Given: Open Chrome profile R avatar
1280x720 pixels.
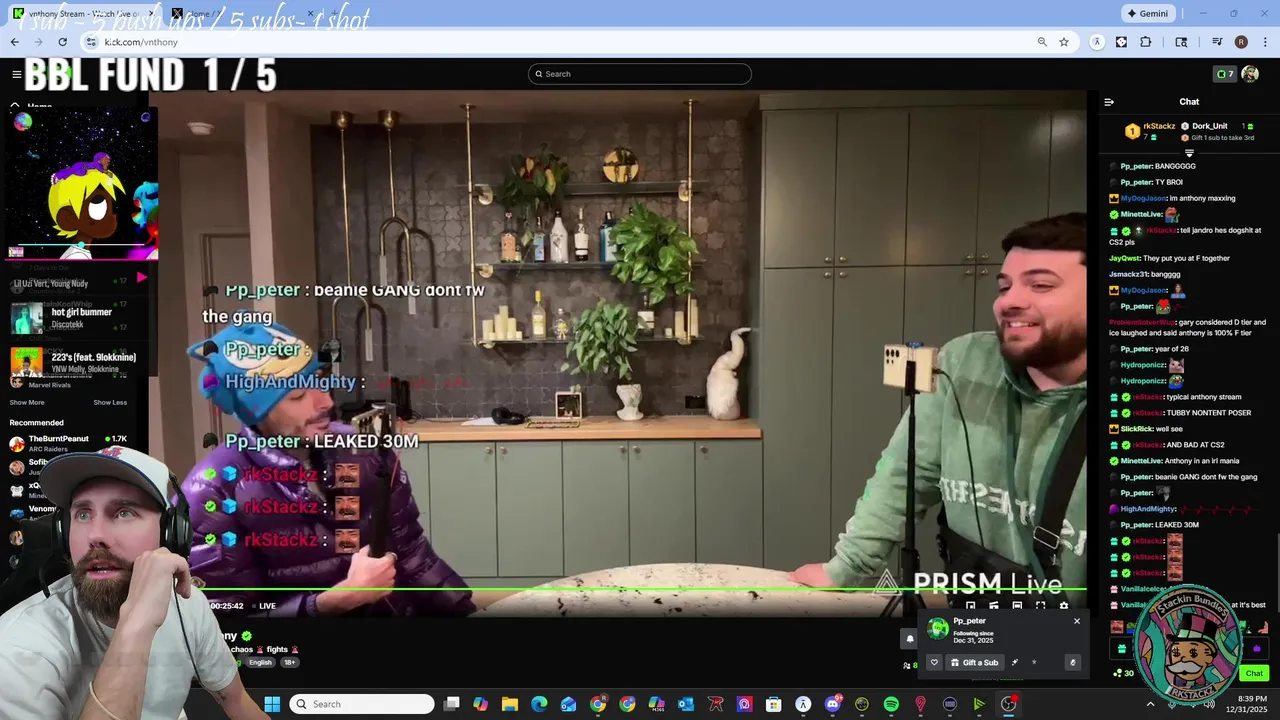Looking at the screenshot, I should click(x=1241, y=42).
